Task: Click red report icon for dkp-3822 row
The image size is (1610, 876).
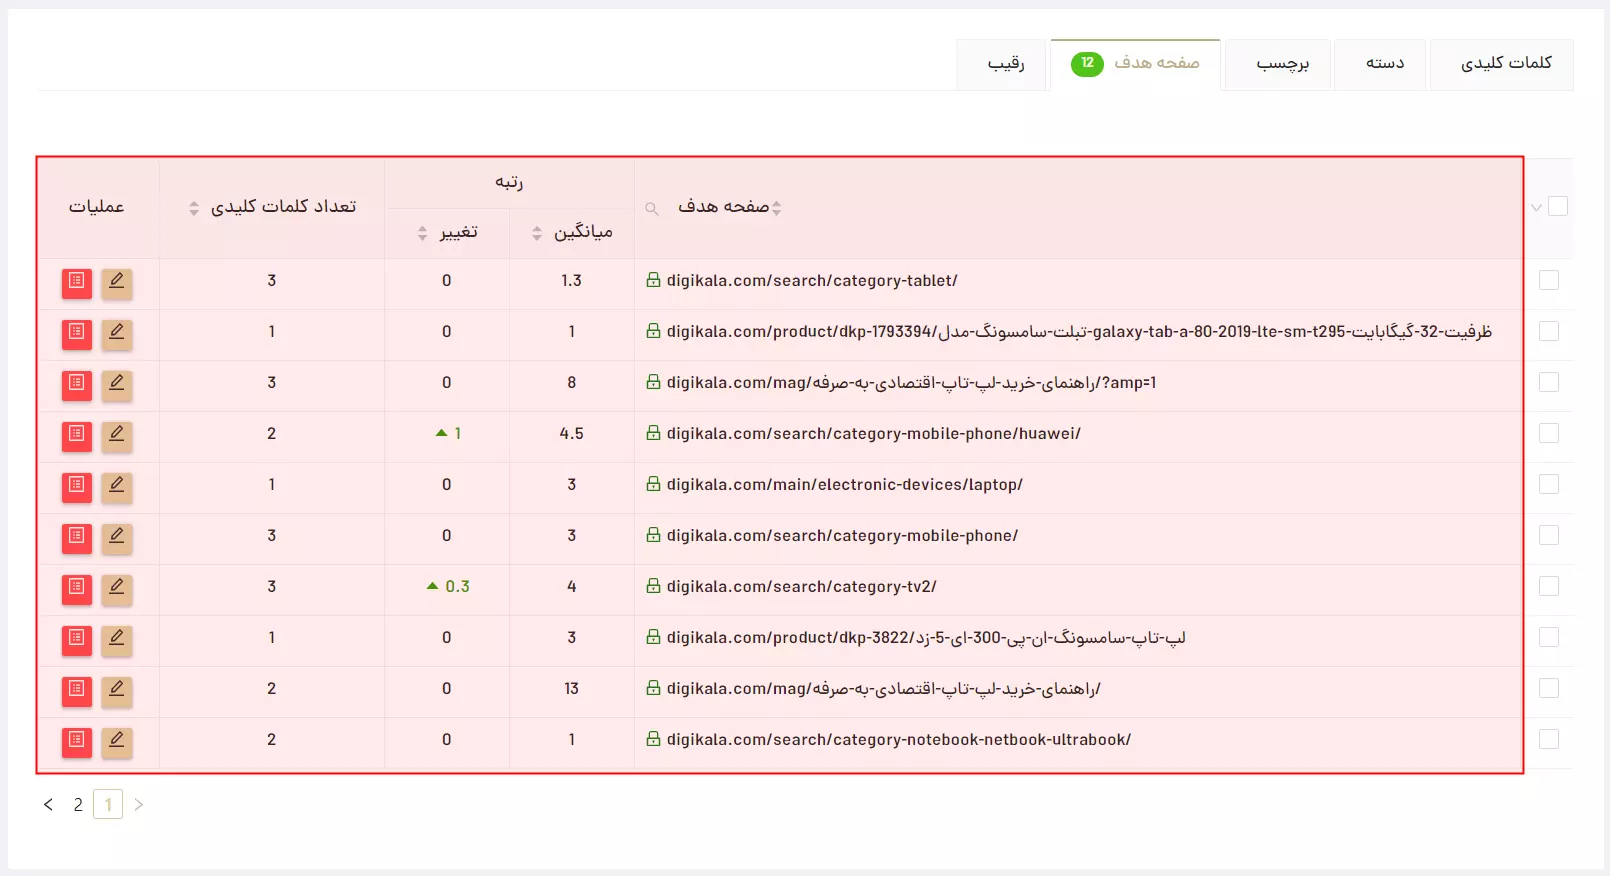Action: point(77,639)
